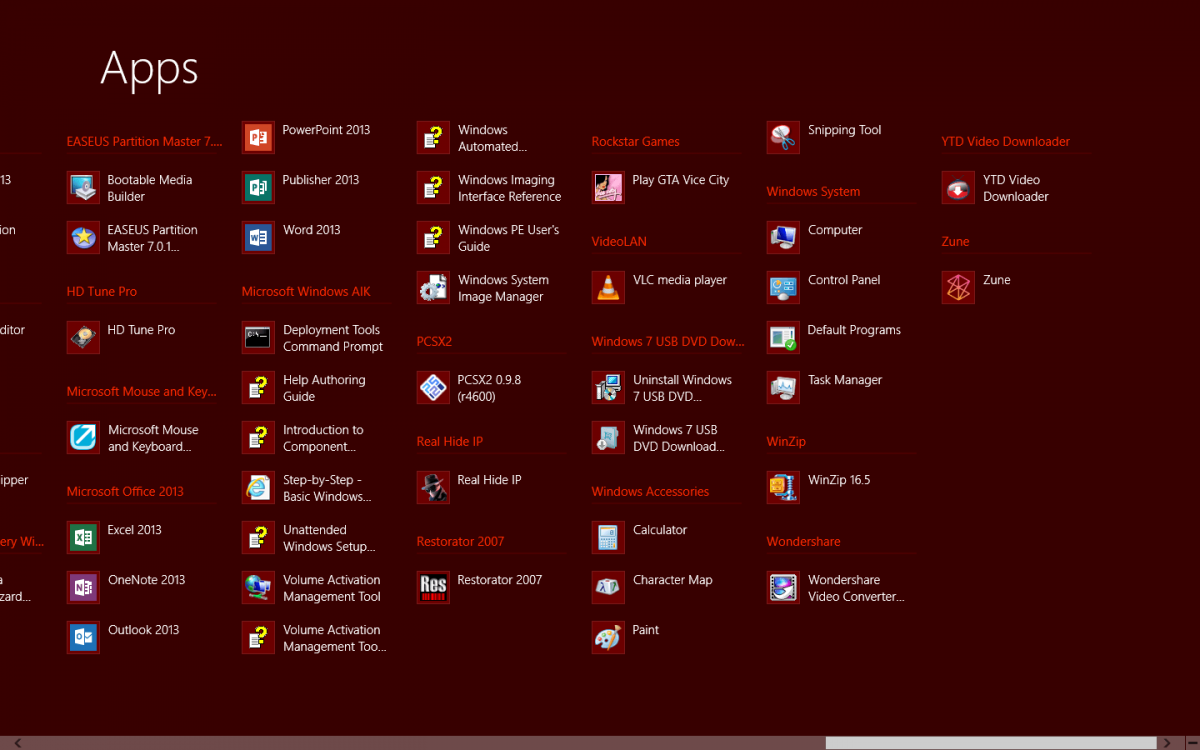Click the horizontal scrollbar thumb
This screenshot has height=750, width=1200.
click(989, 743)
